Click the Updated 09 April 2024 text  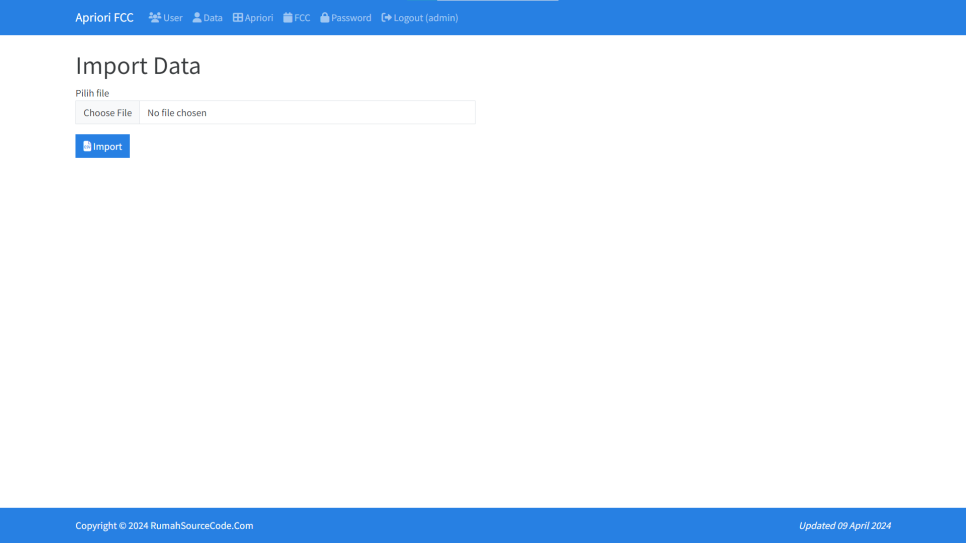click(845, 526)
